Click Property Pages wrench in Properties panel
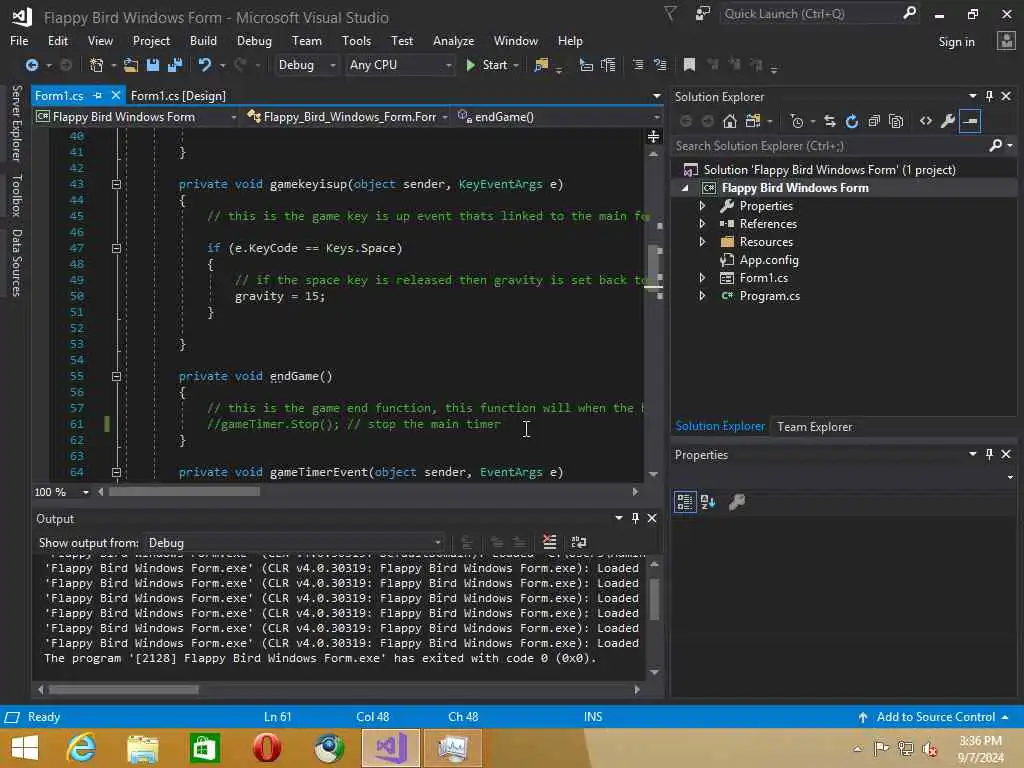Image resolution: width=1024 pixels, height=768 pixels. pyautogui.click(x=737, y=502)
